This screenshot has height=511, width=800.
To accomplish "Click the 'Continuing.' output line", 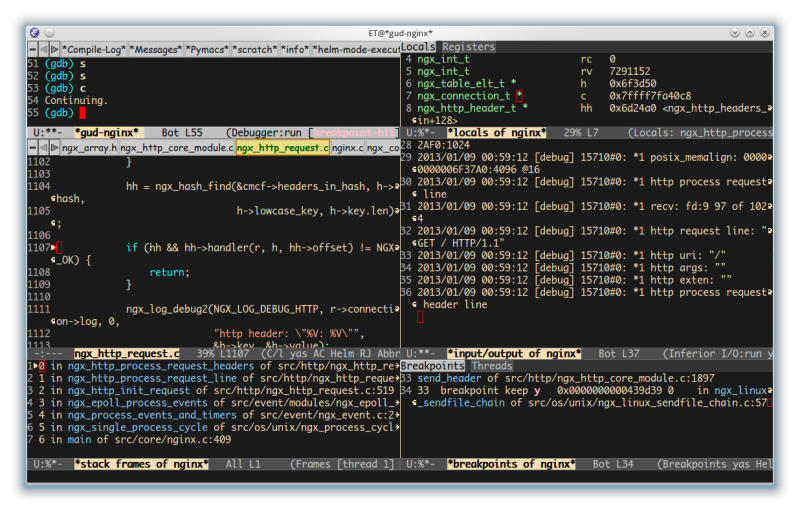I will [76, 100].
